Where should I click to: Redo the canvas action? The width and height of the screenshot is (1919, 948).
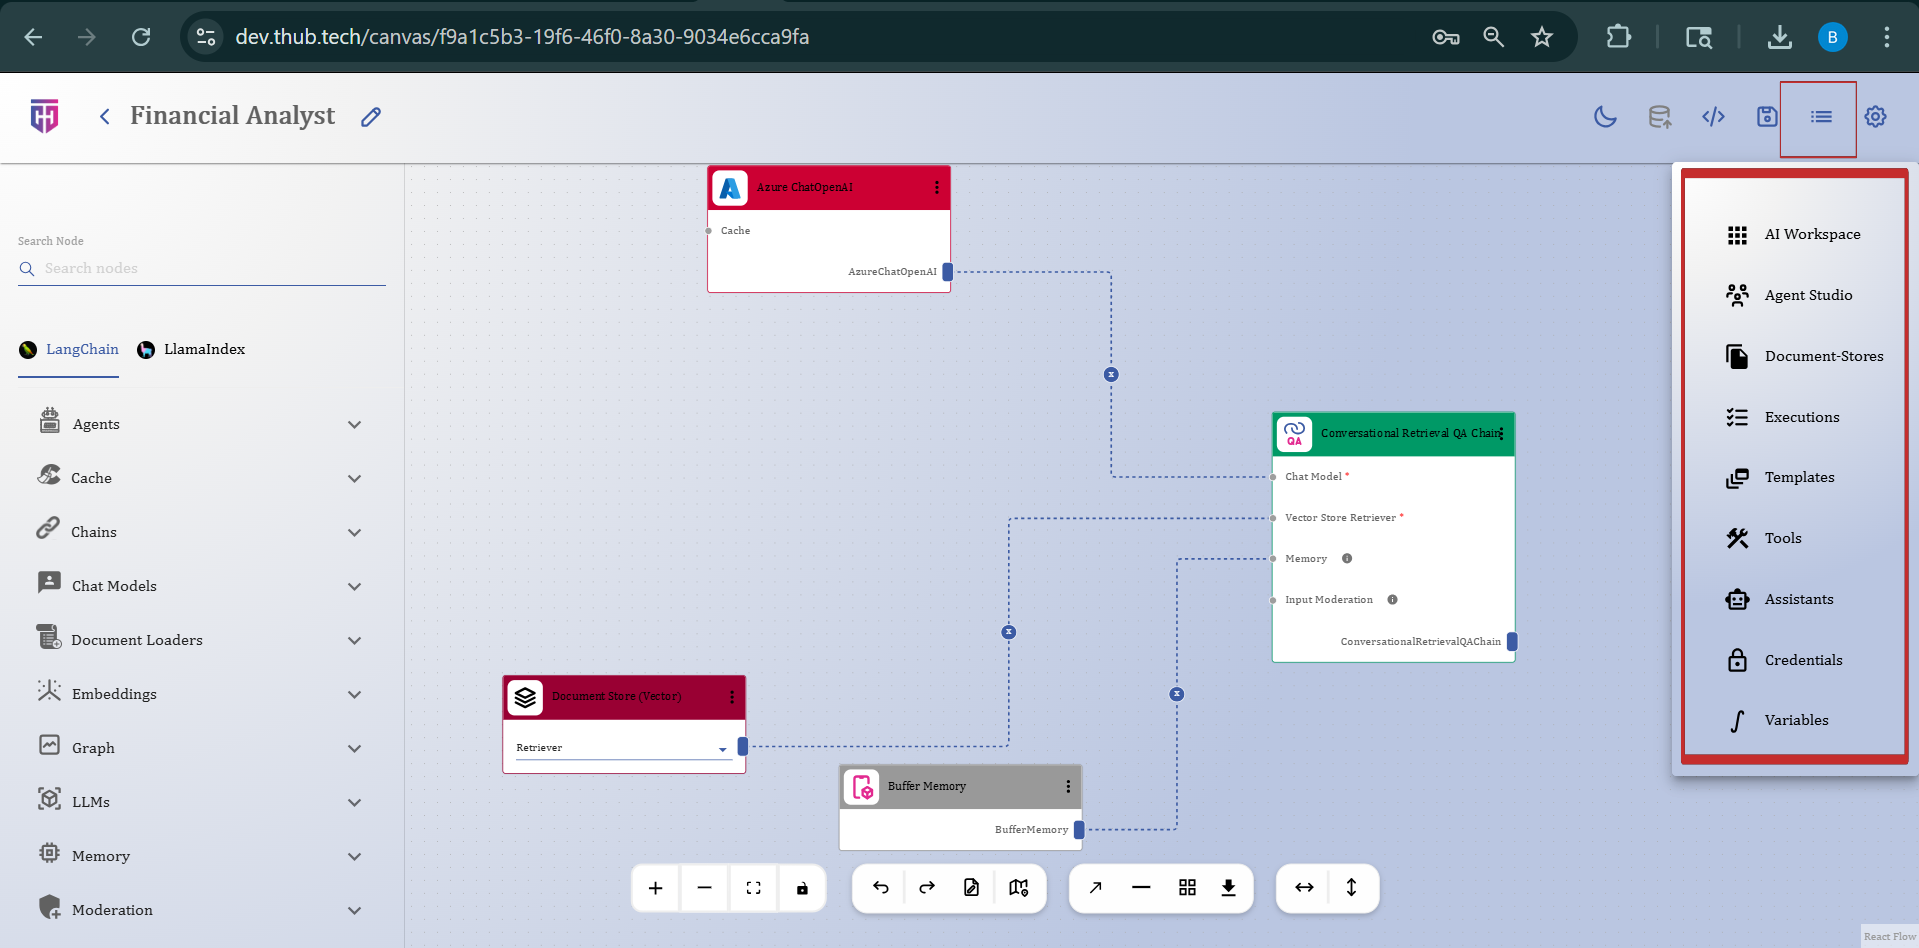click(927, 888)
